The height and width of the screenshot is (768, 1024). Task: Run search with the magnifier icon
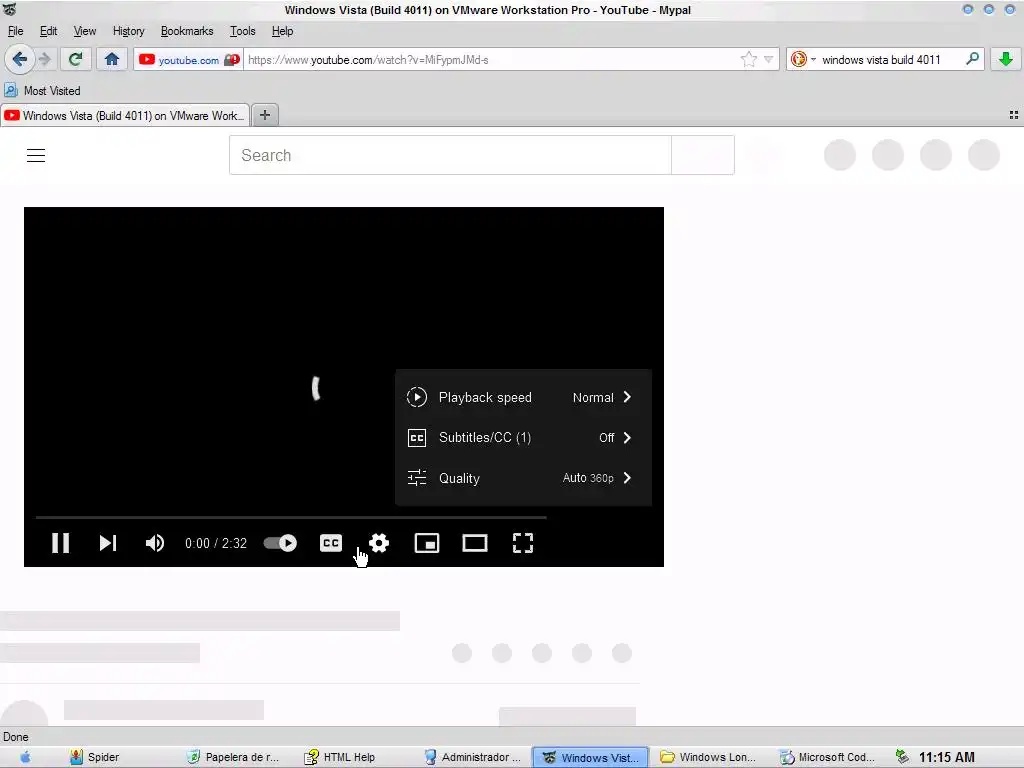pyautogui.click(x=972, y=59)
